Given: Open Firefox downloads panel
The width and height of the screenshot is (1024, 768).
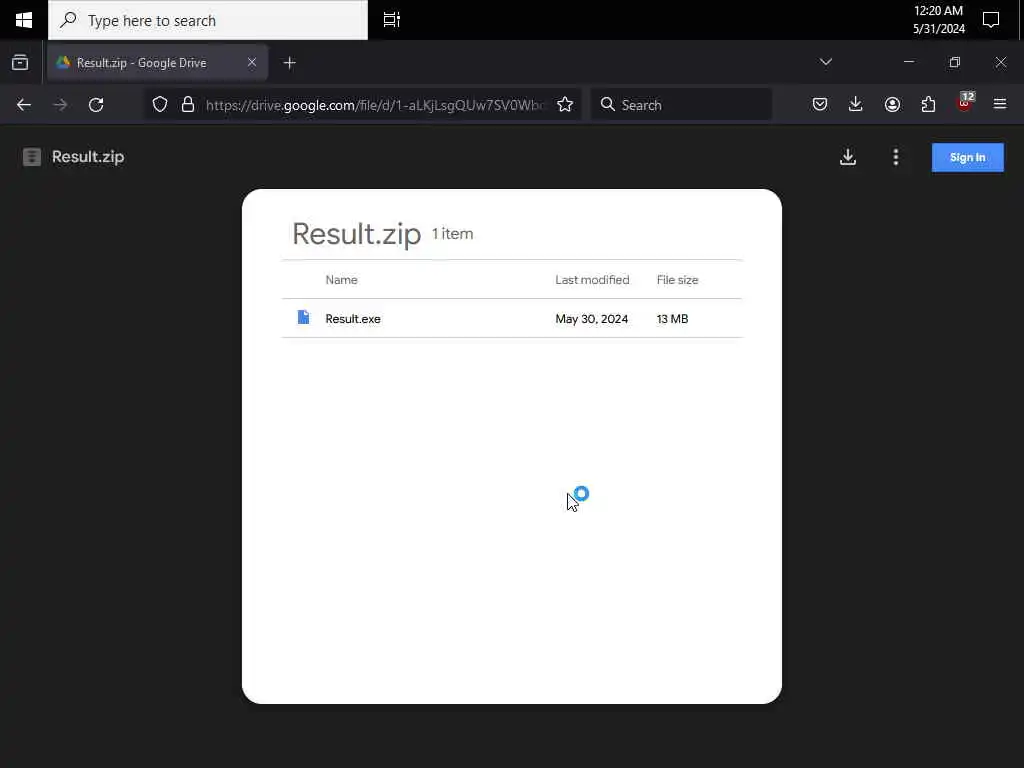Looking at the screenshot, I should [856, 104].
